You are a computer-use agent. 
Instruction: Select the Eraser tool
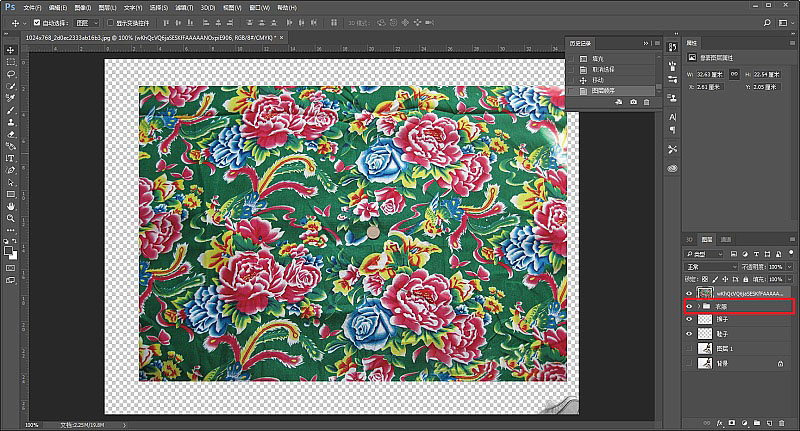10,135
